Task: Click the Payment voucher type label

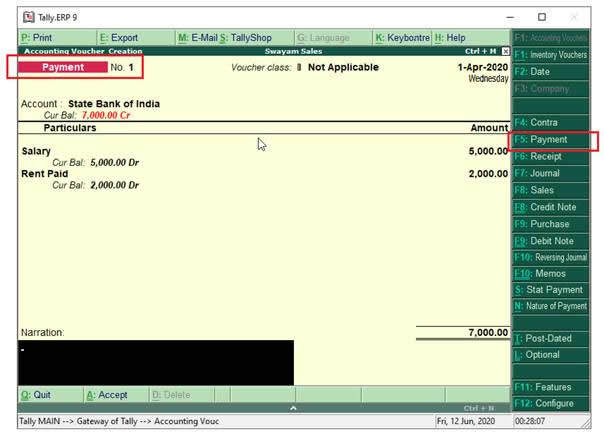Action: (x=63, y=67)
